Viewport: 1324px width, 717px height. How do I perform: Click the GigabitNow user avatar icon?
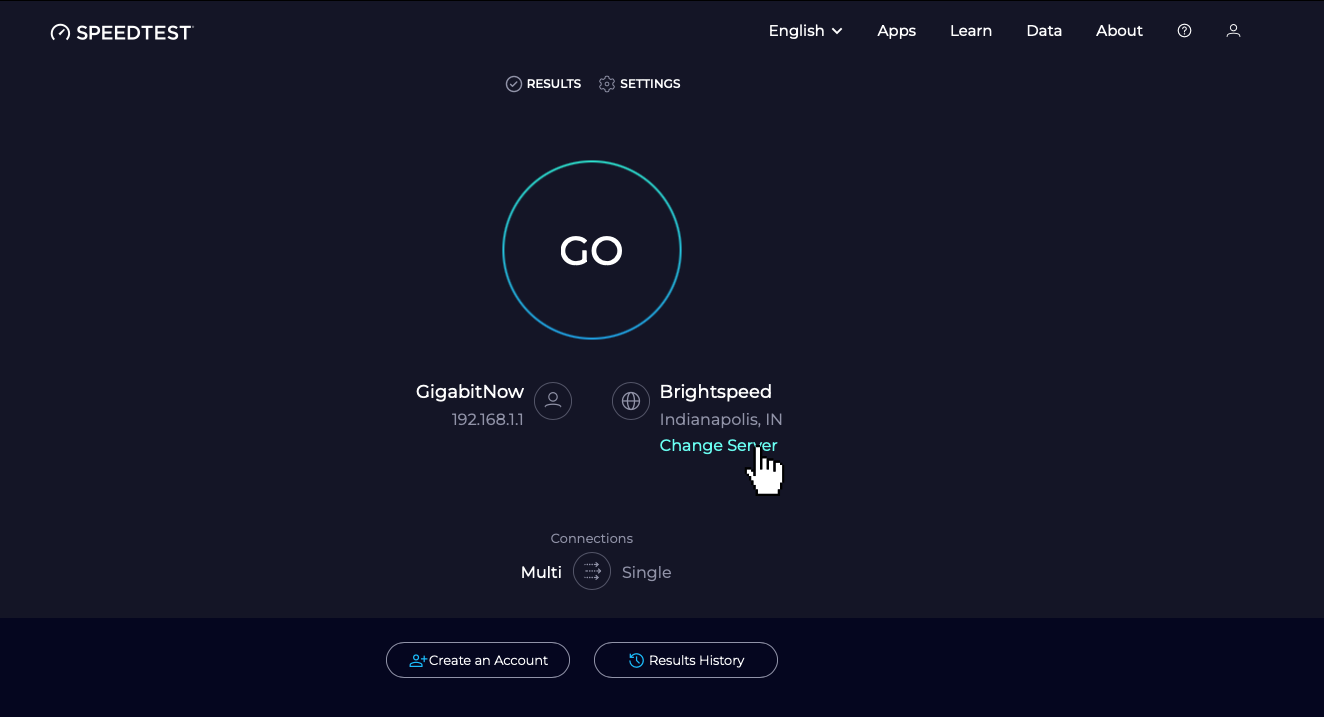tap(553, 401)
